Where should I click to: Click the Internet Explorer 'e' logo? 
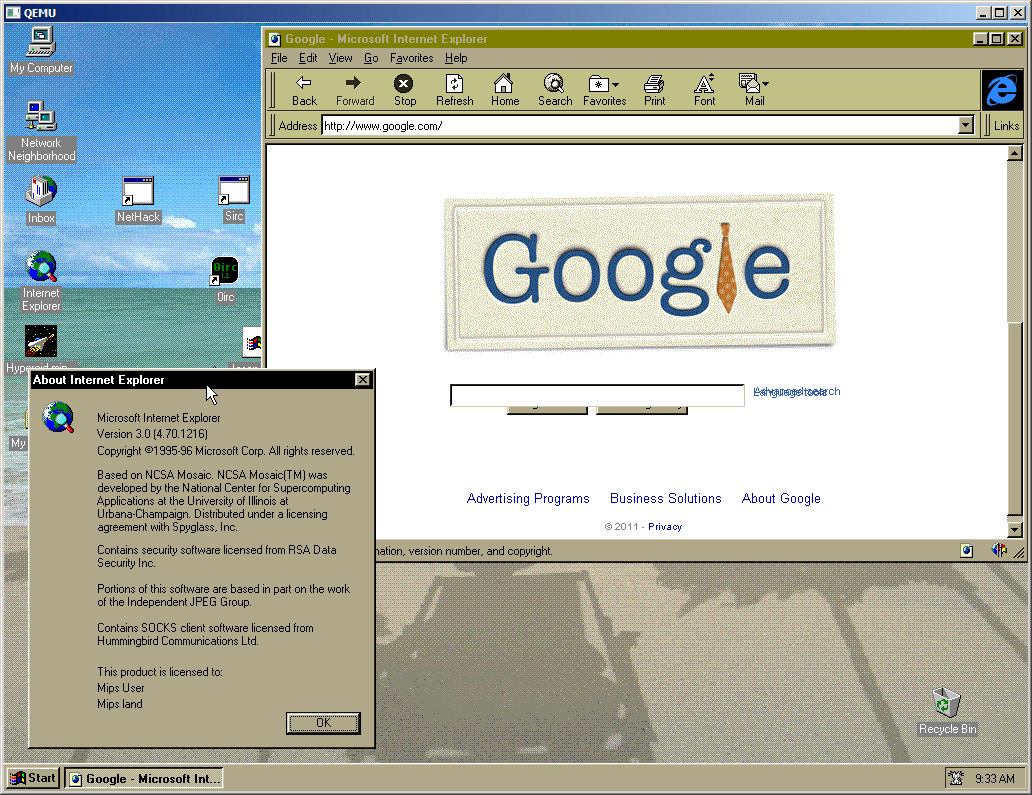pos(1002,90)
